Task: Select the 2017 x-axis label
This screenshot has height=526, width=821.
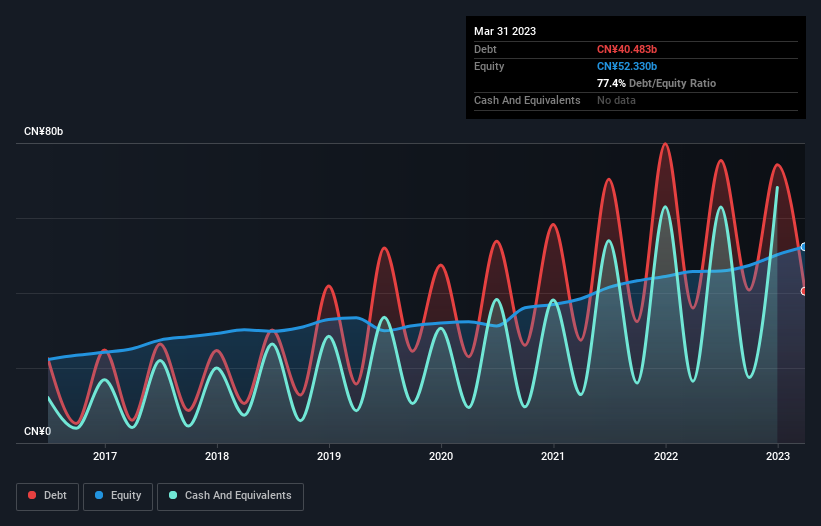Action: click(x=105, y=456)
